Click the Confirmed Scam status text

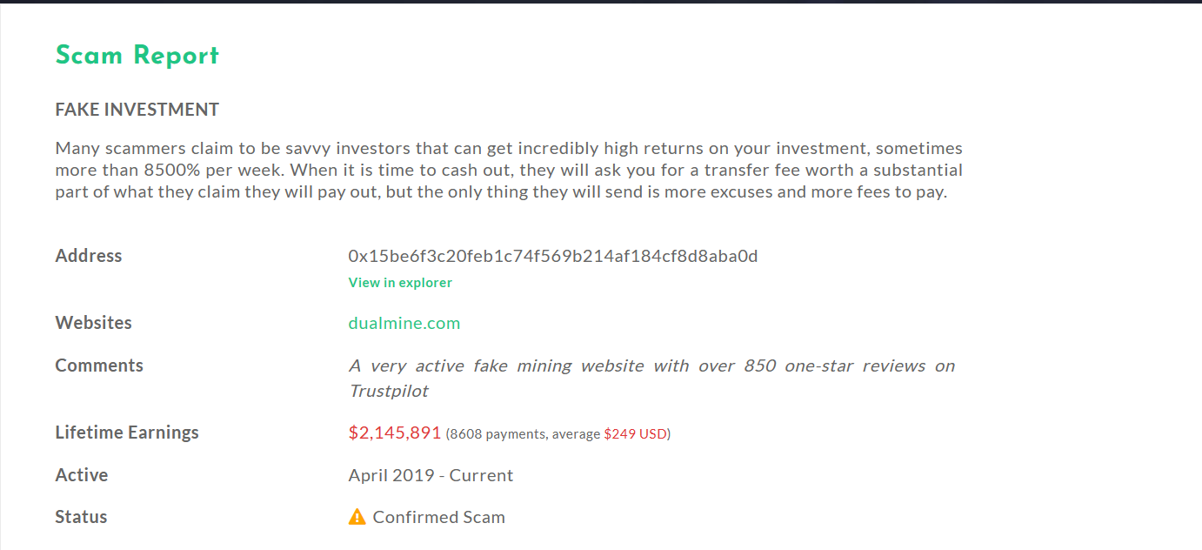[439, 517]
